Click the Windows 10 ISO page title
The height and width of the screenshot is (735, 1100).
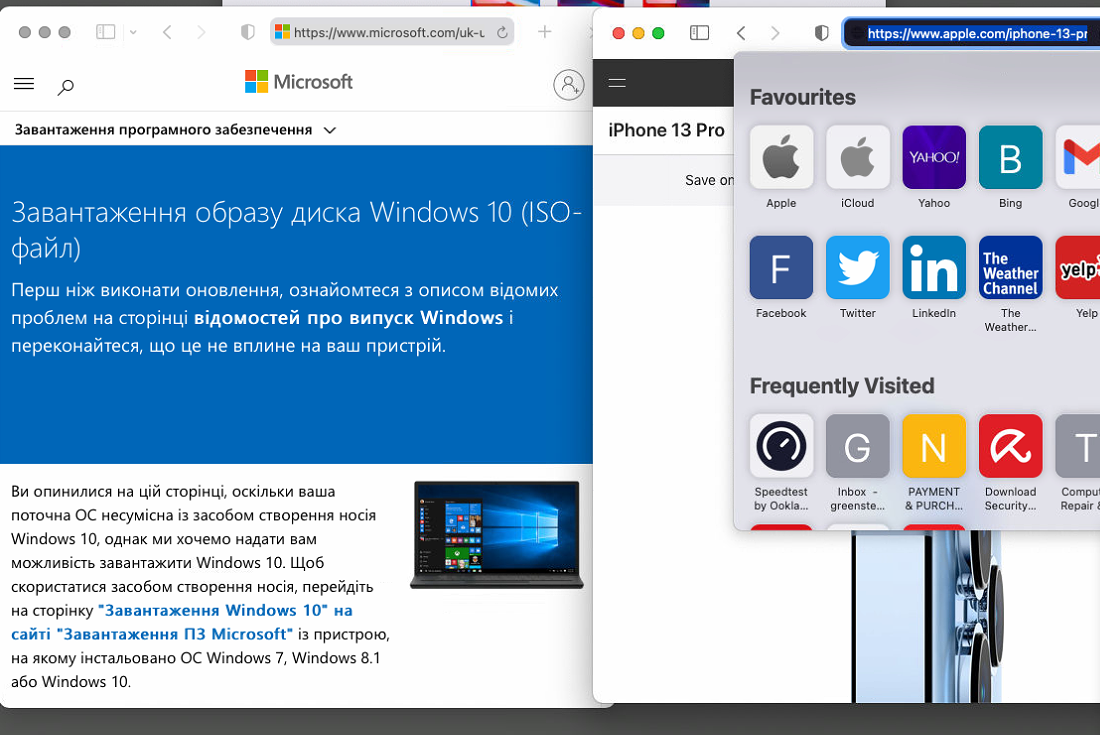pyautogui.click(x=297, y=230)
